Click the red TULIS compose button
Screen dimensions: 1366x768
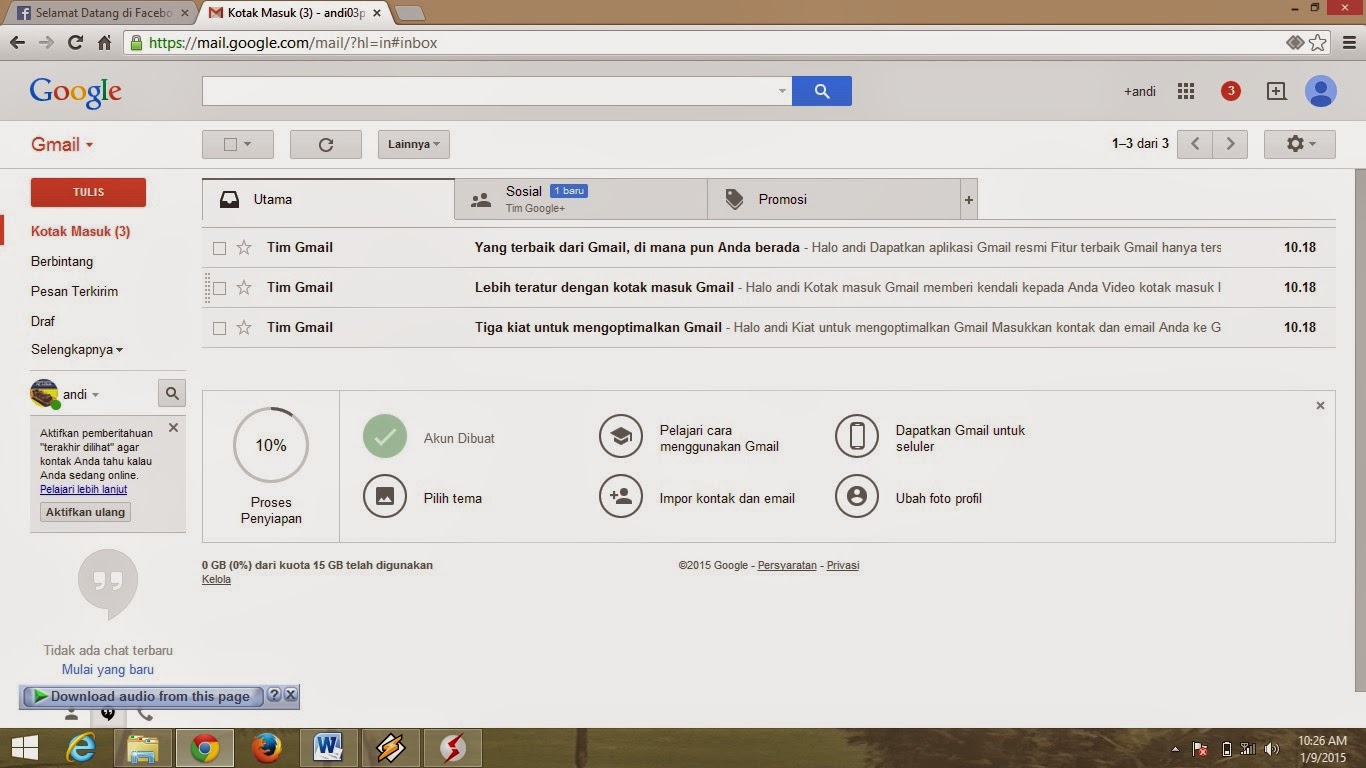point(88,192)
